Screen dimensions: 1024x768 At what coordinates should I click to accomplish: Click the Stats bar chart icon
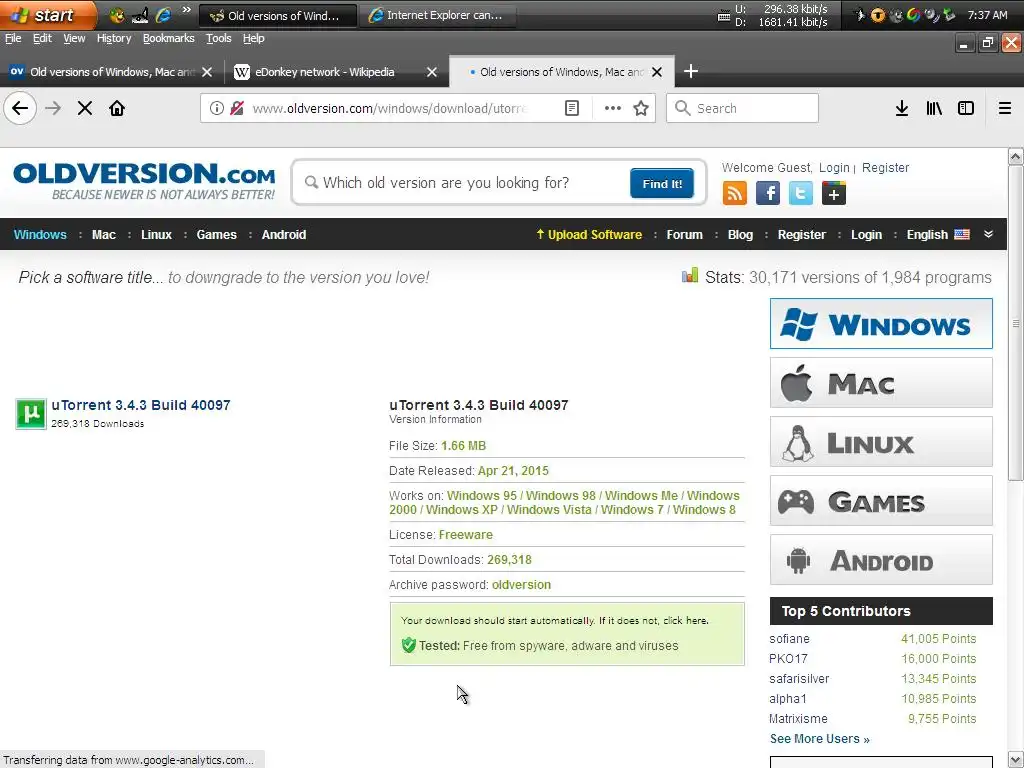point(690,276)
